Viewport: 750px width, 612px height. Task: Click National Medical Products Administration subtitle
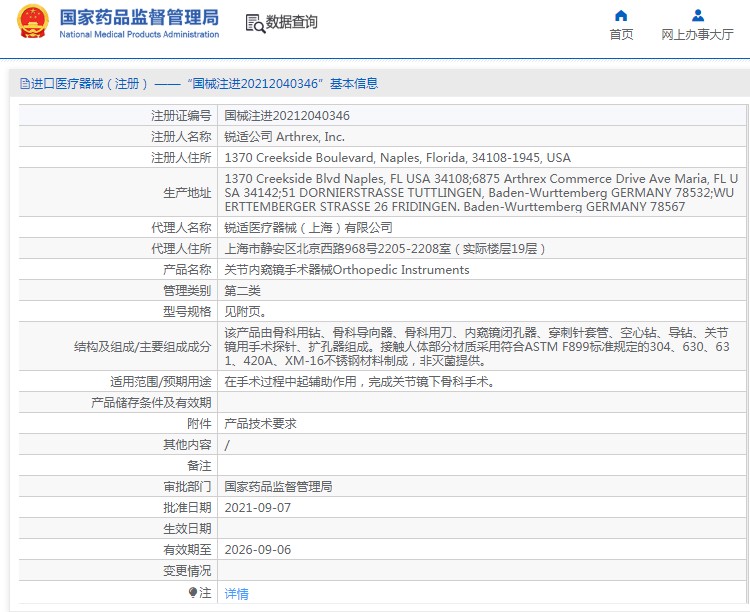tap(139, 34)
